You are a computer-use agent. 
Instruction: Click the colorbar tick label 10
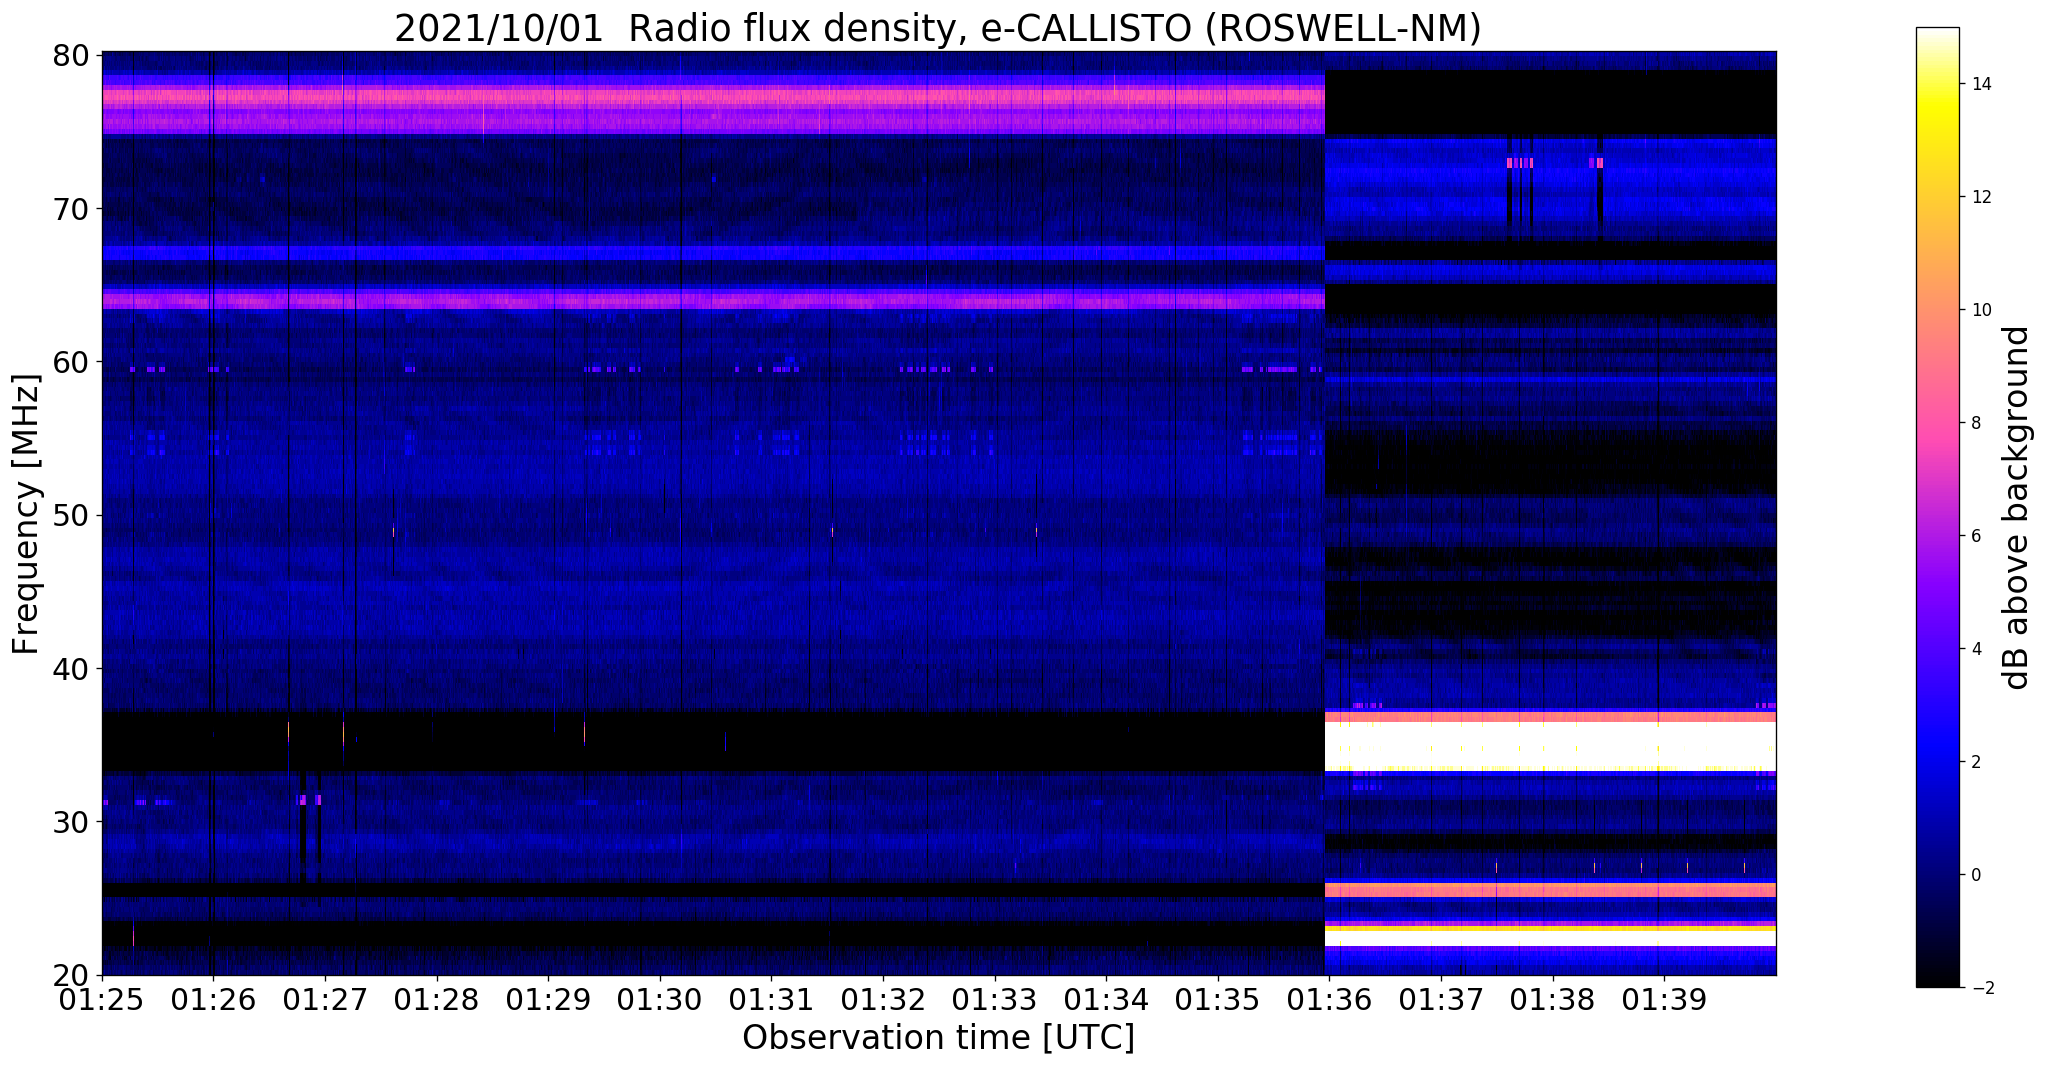pos(1980,310)
